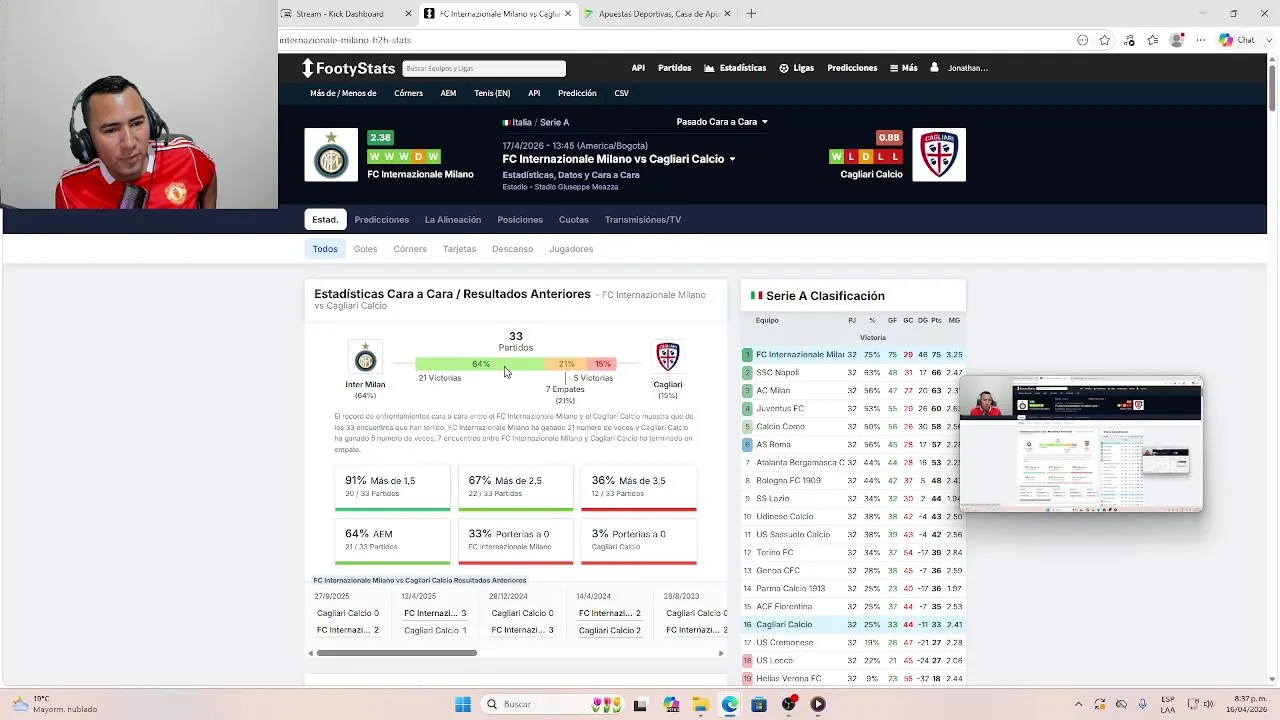1280x720 pixels.
Task: Click the Cagliari crest in header
Action: tap(939, 155)
